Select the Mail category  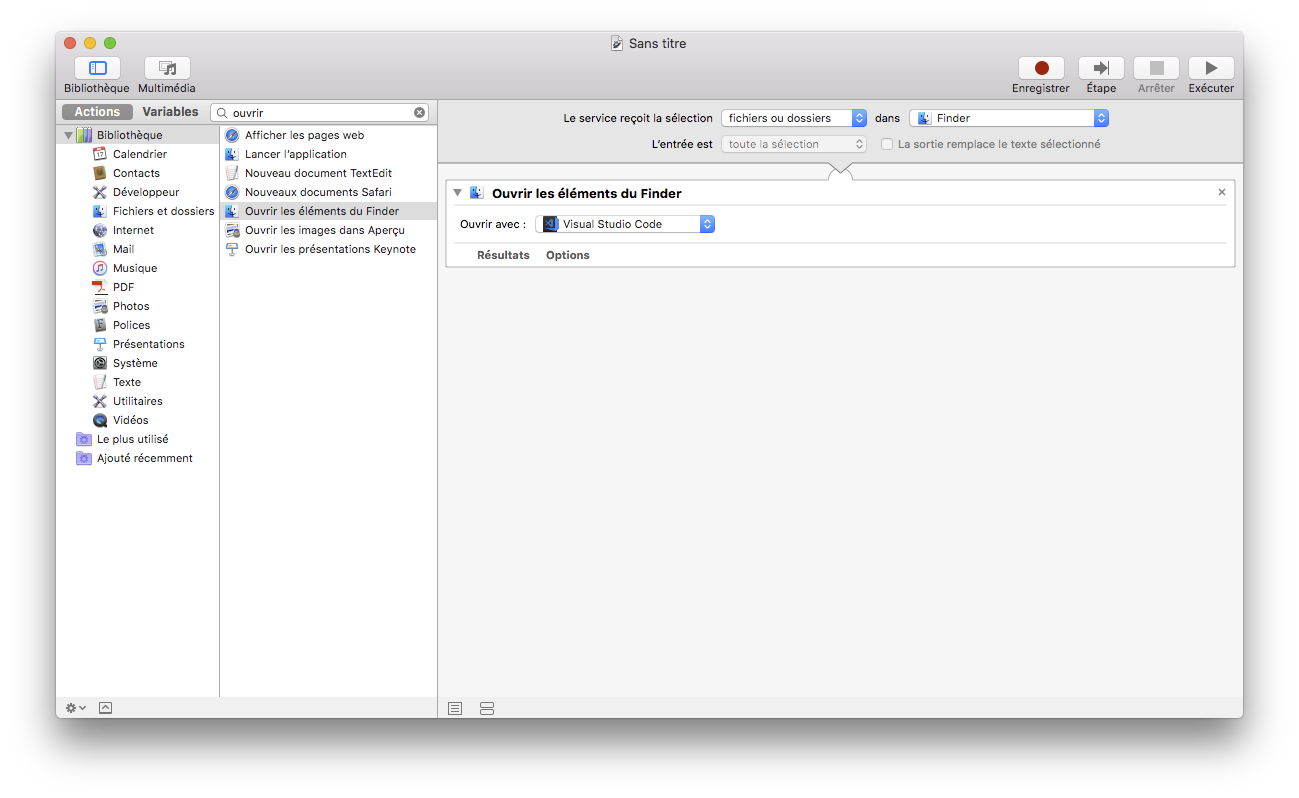pyautogui.click(x=123, y=249)
